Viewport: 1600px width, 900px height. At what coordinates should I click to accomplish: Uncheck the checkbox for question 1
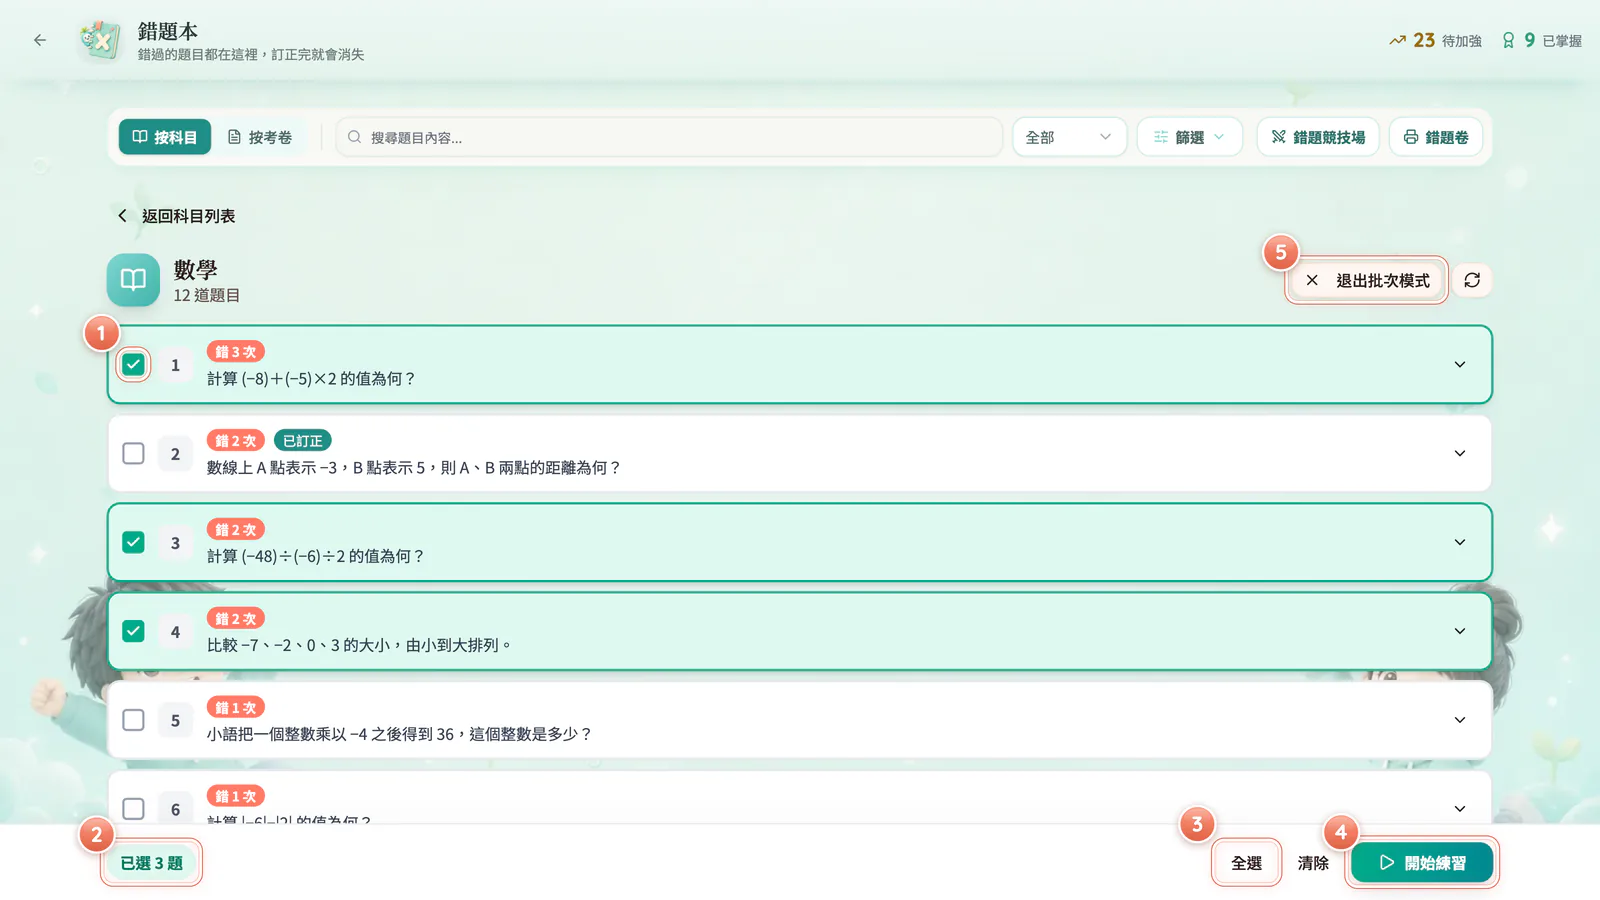133,364
